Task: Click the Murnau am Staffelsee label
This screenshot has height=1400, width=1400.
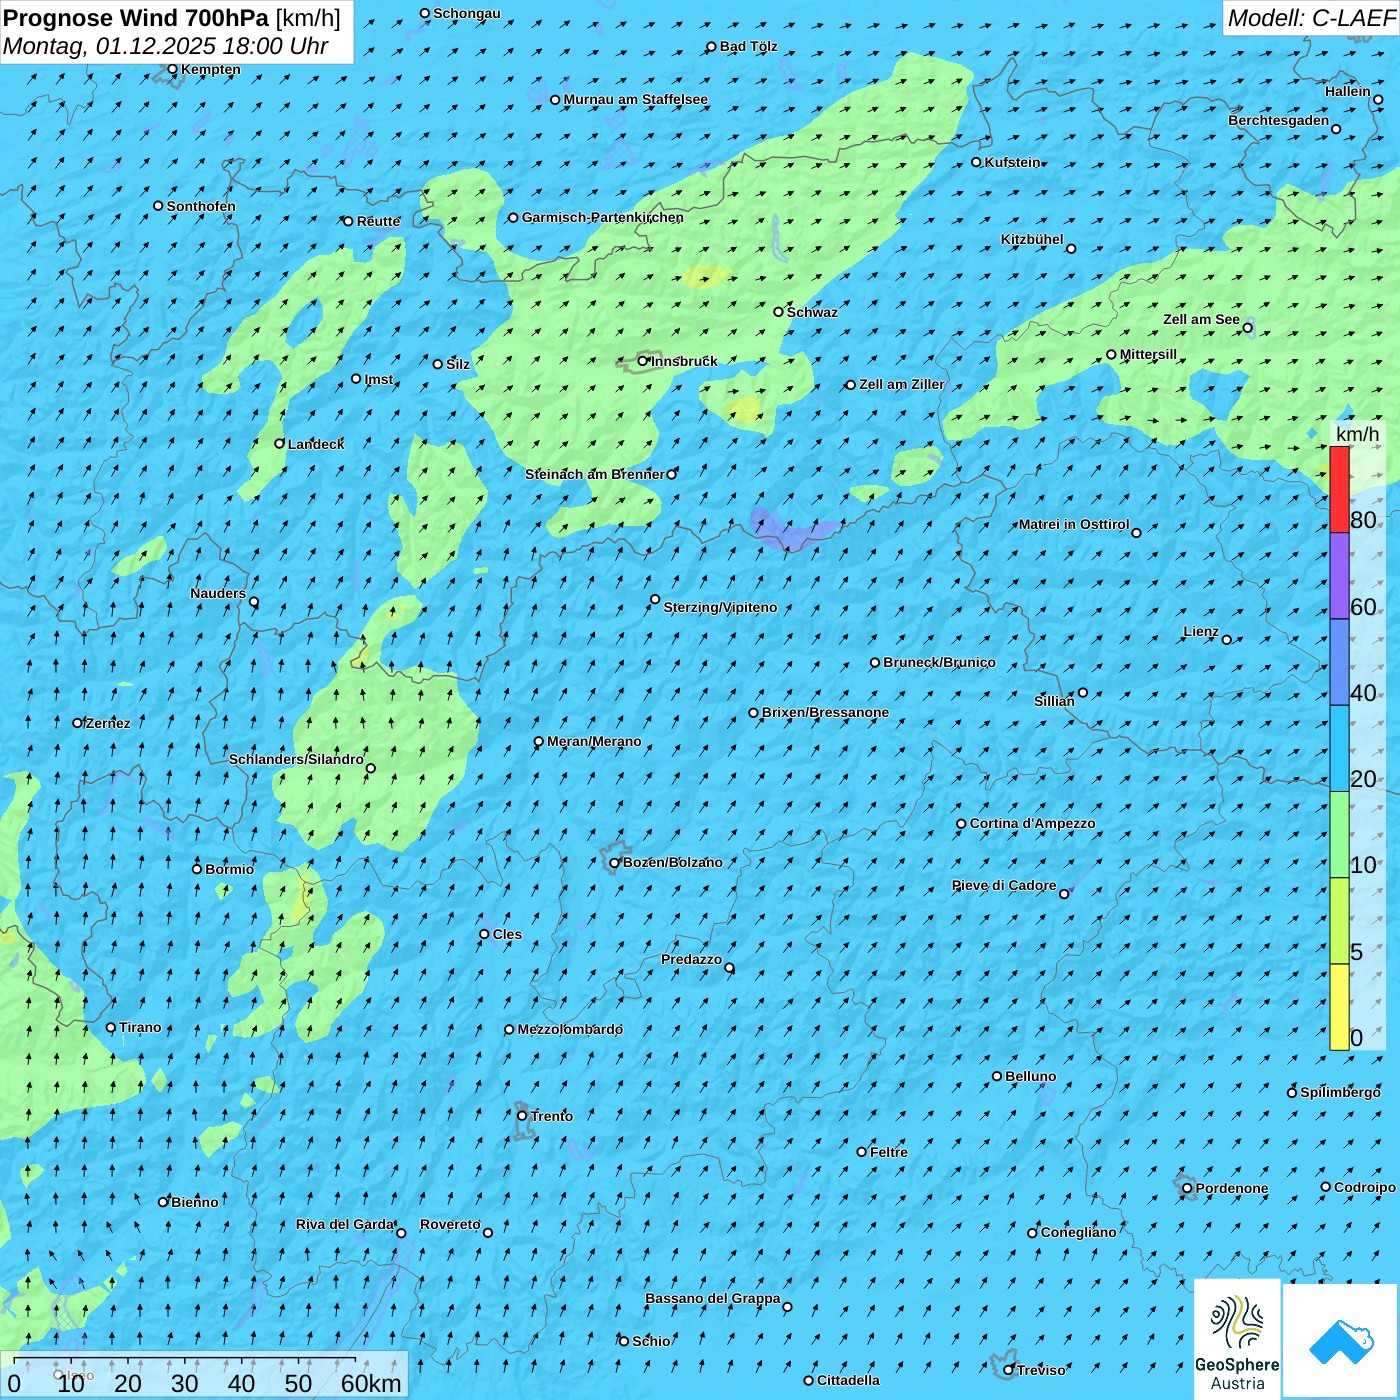Action: (635, 99)
